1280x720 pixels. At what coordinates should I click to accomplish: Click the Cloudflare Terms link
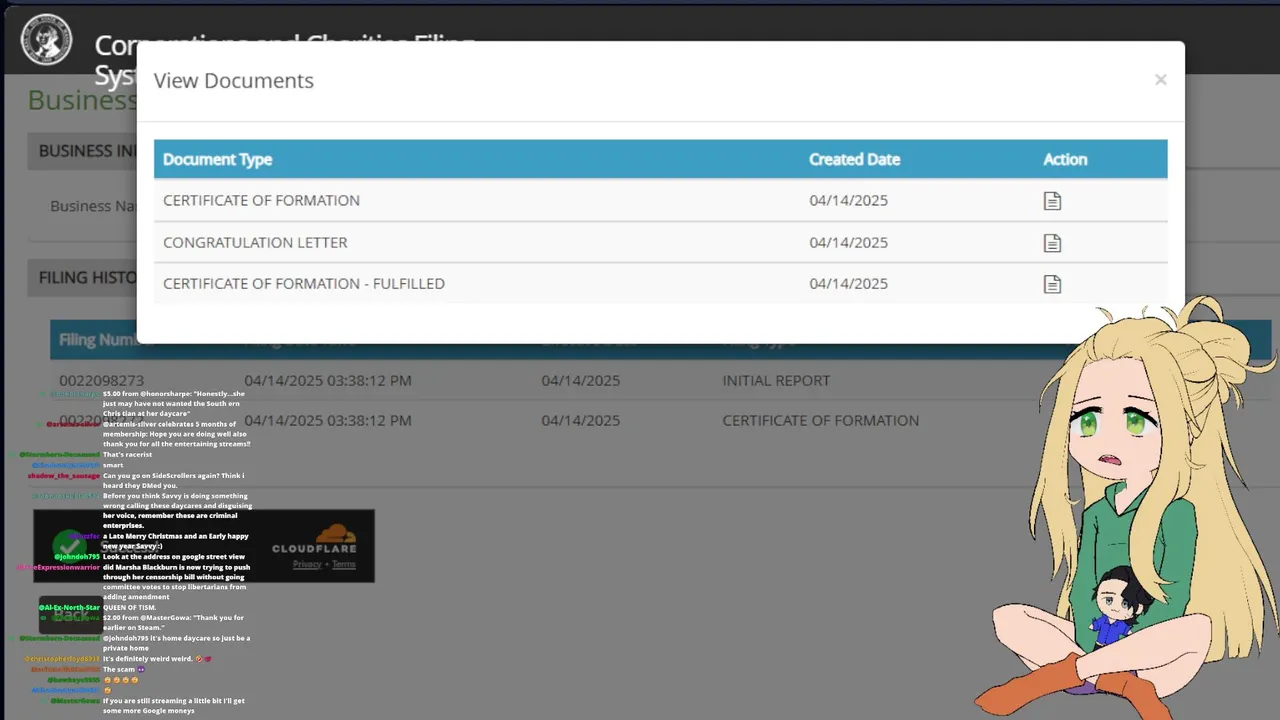pos(343,564)
